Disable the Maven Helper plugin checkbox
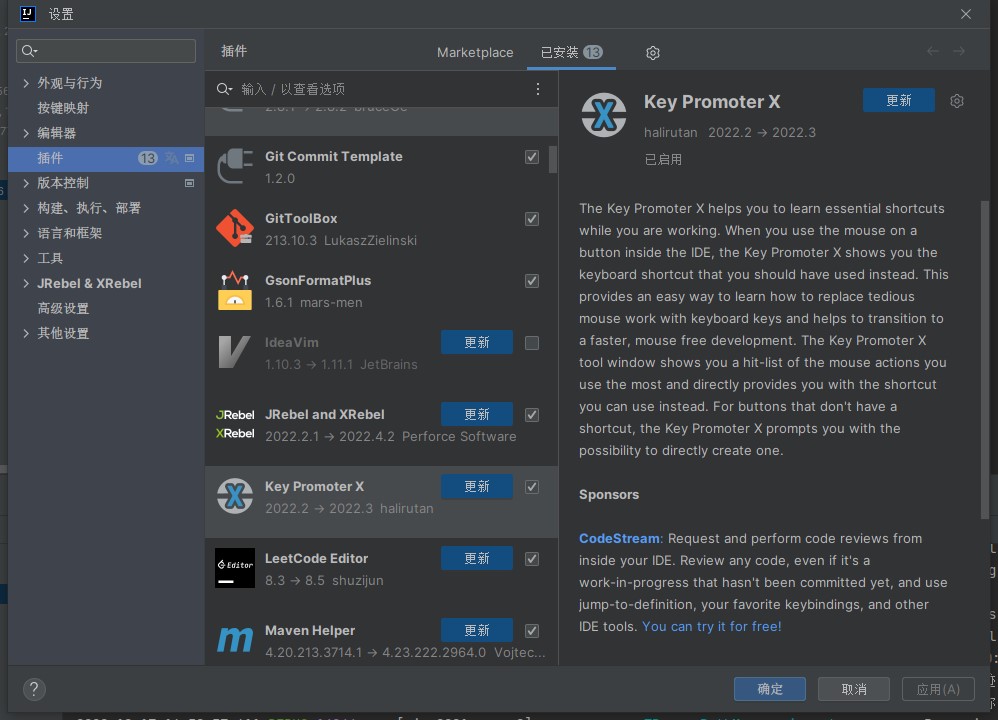Viewport: 998px width, 720px height. coord(532,631)
